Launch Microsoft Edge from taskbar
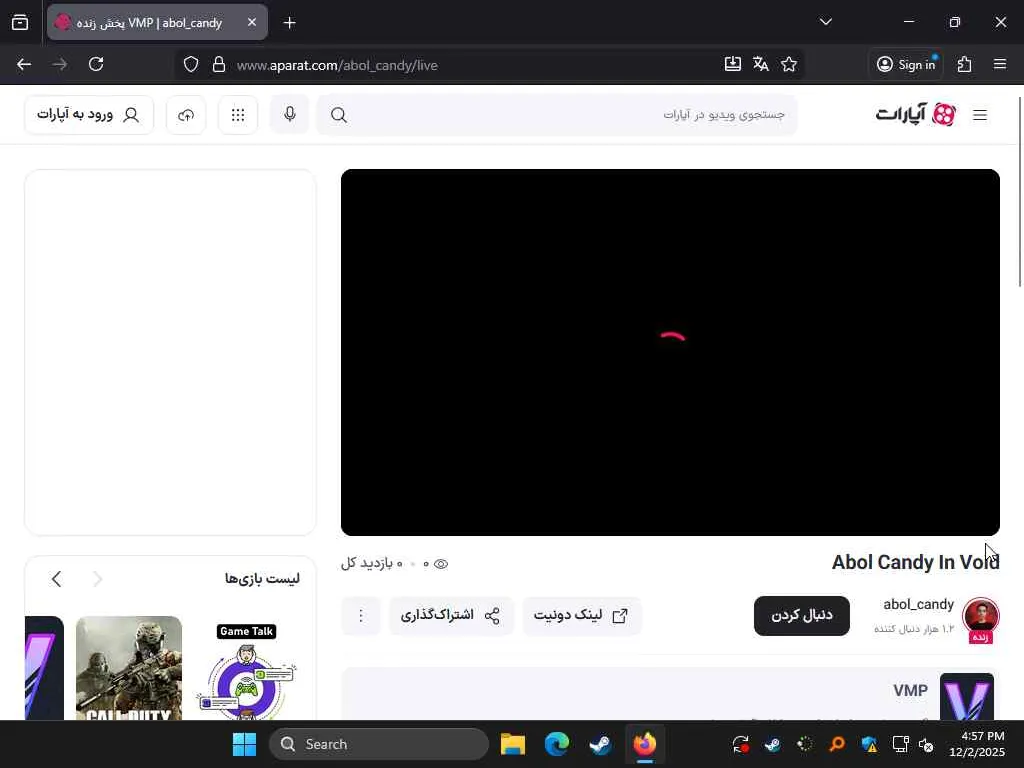Screen dimensions: 1024x768 click(x=556, y=744)
